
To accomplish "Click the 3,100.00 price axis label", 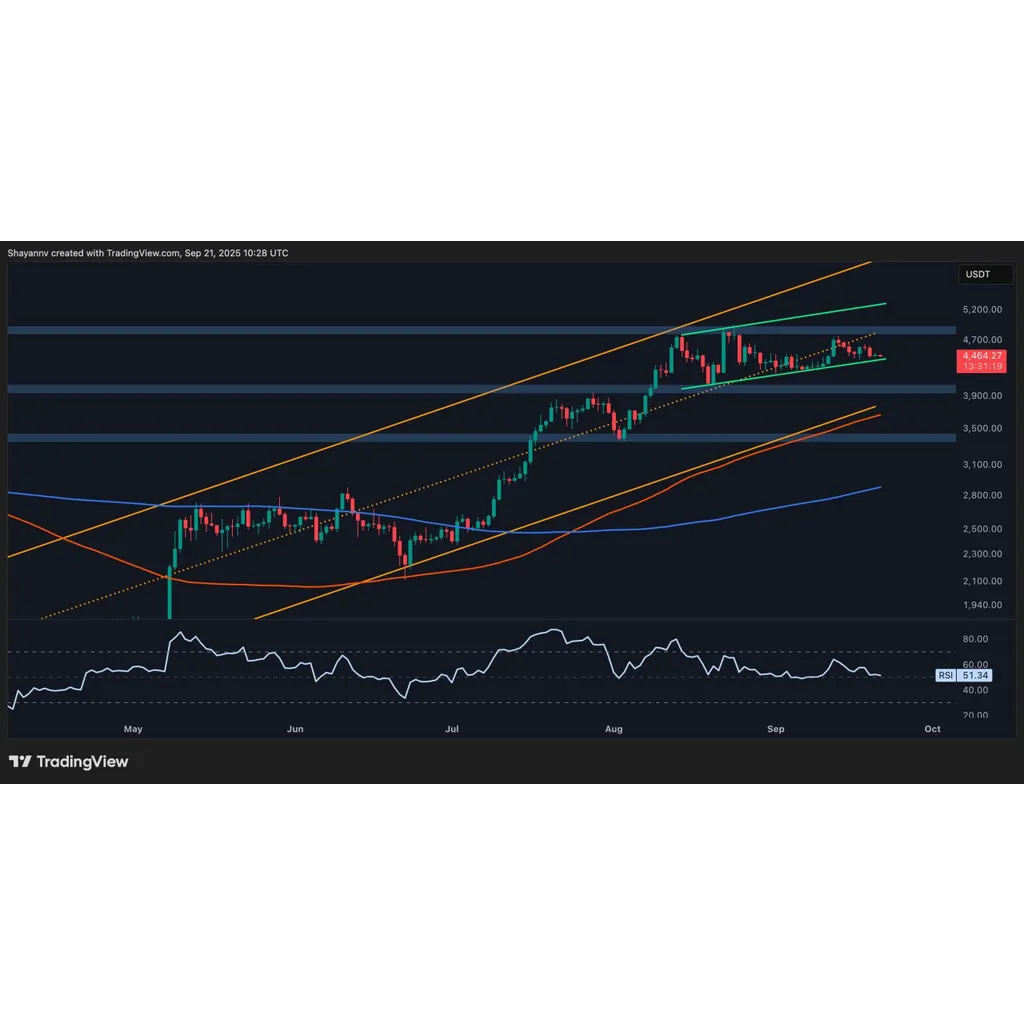I will 982,464.
